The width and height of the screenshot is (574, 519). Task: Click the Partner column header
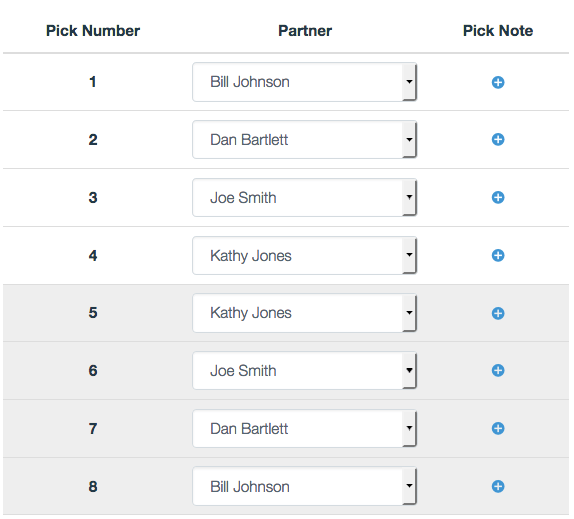tap(305, 31)
